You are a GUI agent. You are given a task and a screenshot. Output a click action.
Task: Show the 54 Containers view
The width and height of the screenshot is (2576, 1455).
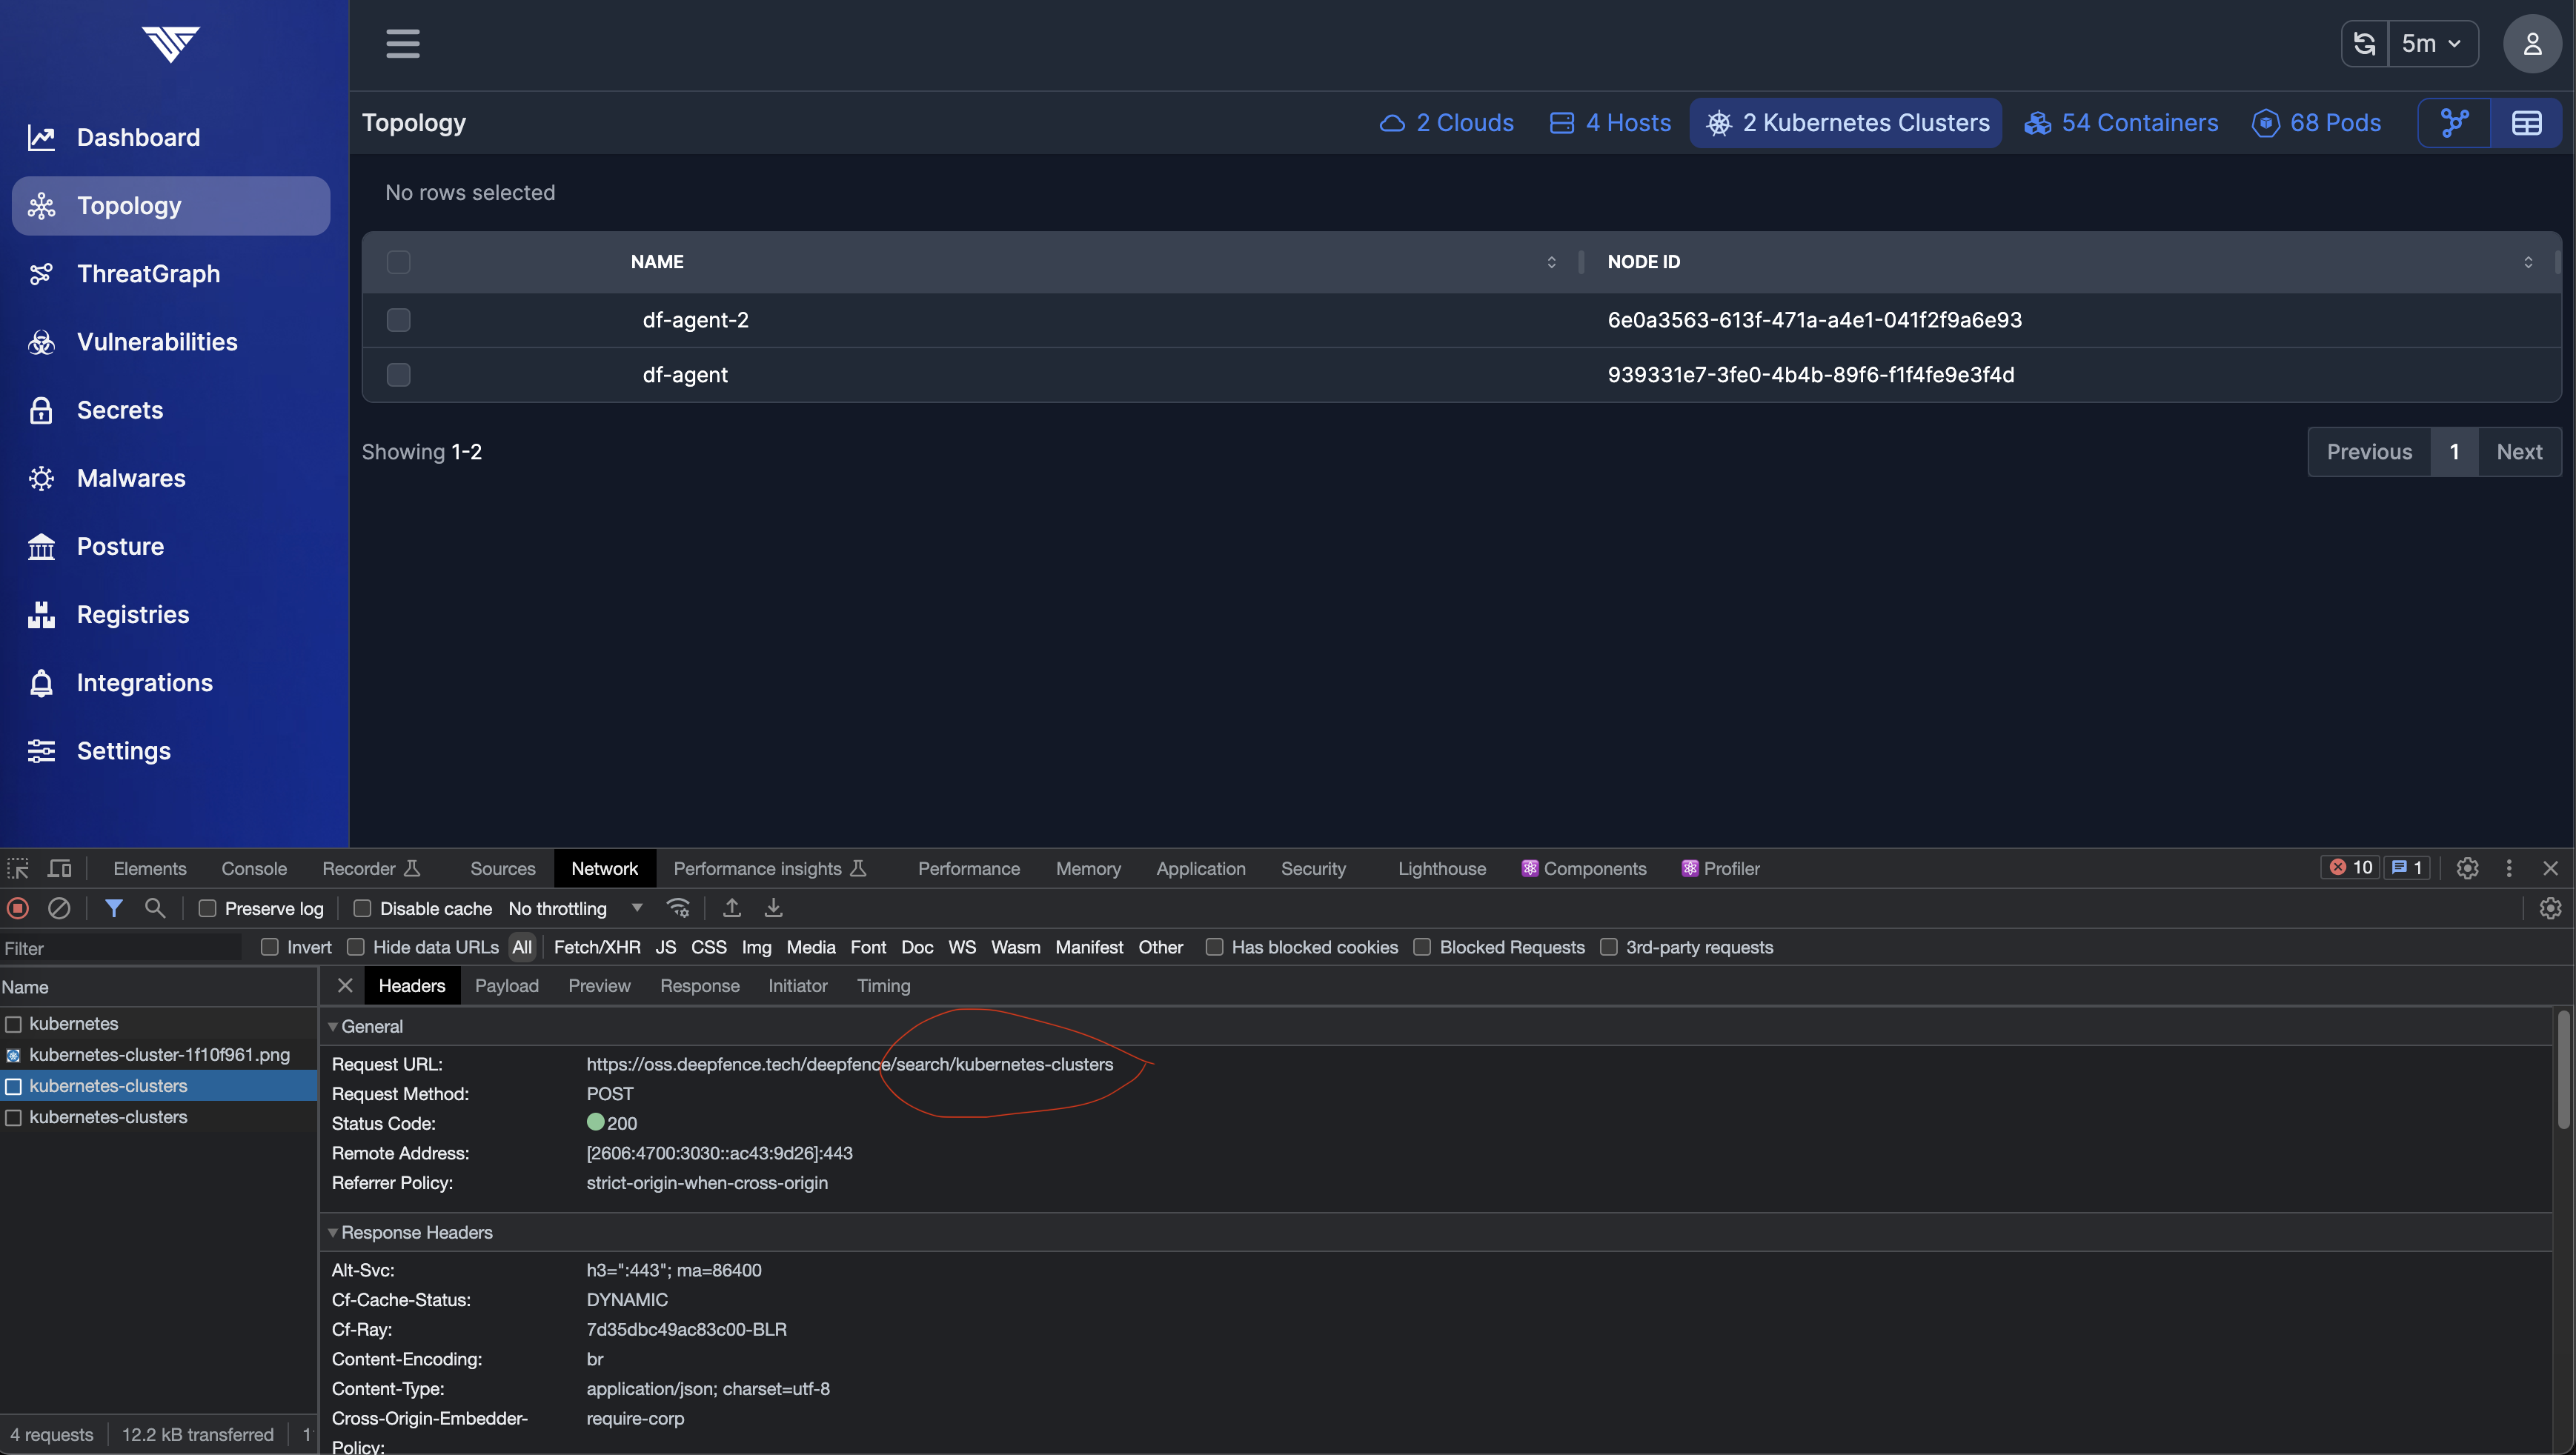(x=2122, y=122)
